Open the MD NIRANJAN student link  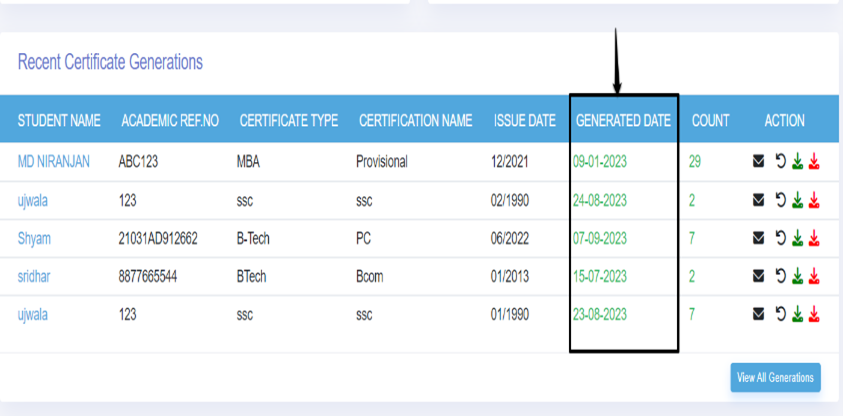tap(53, 161)
